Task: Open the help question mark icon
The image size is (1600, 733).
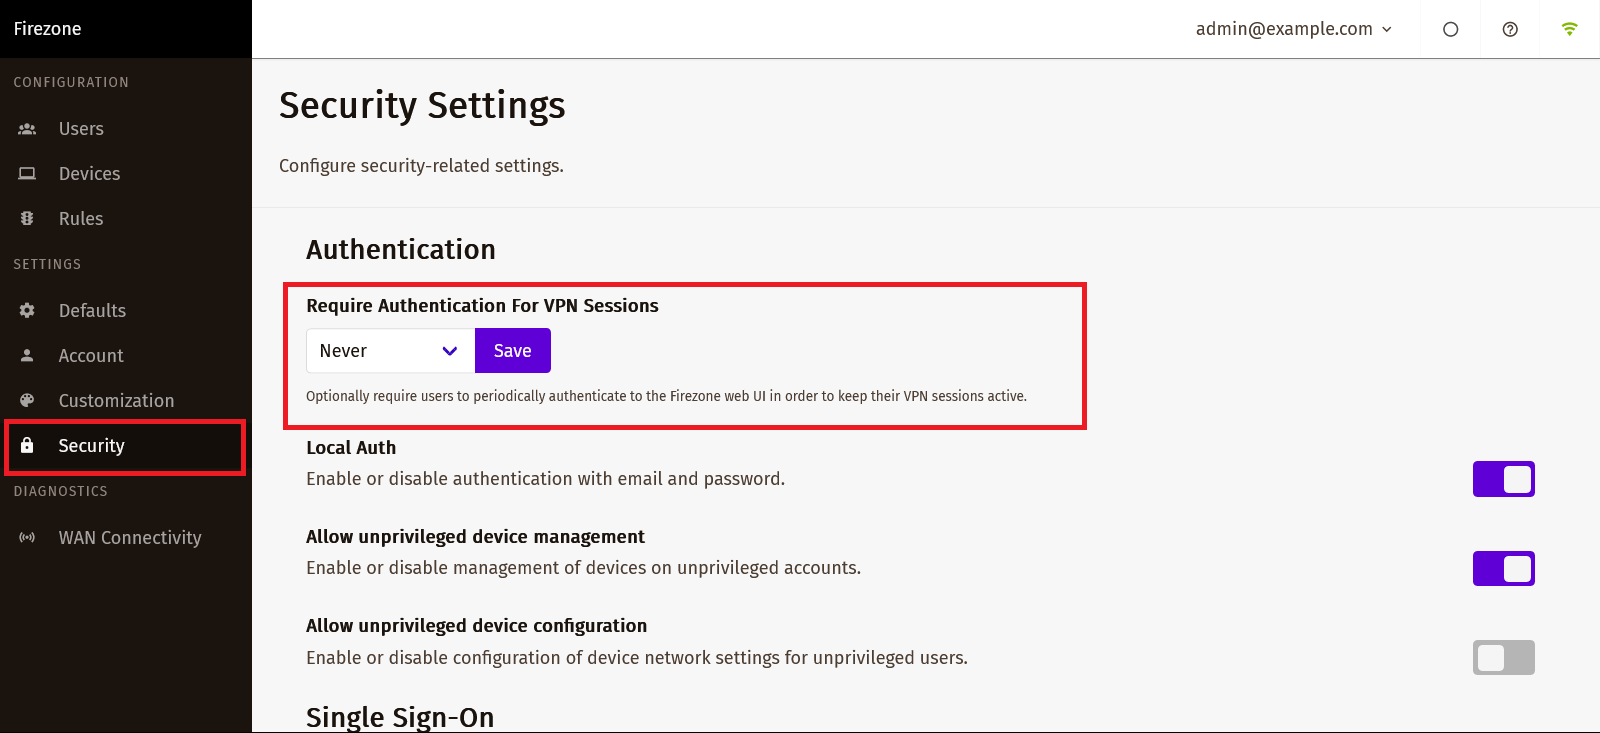Action: 1510,30
